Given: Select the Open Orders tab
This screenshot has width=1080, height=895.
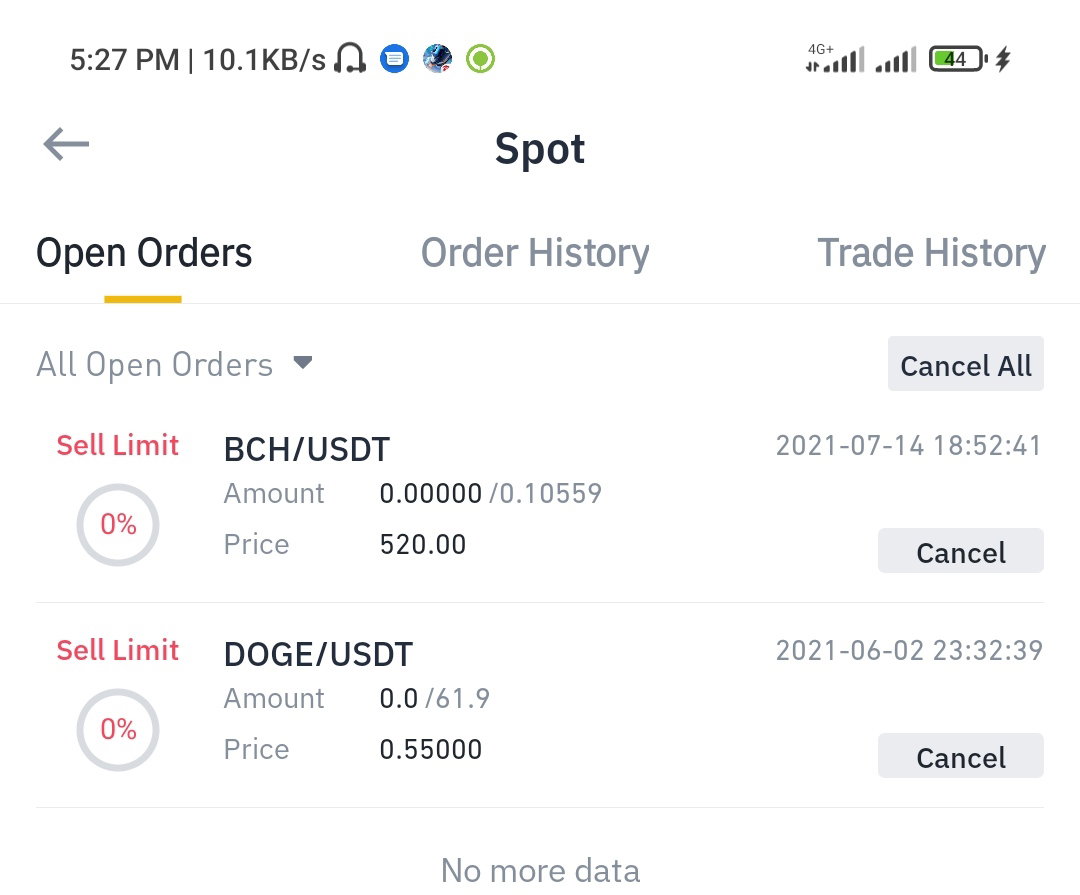Looking at the screenshot, I should tap(144, 253).
